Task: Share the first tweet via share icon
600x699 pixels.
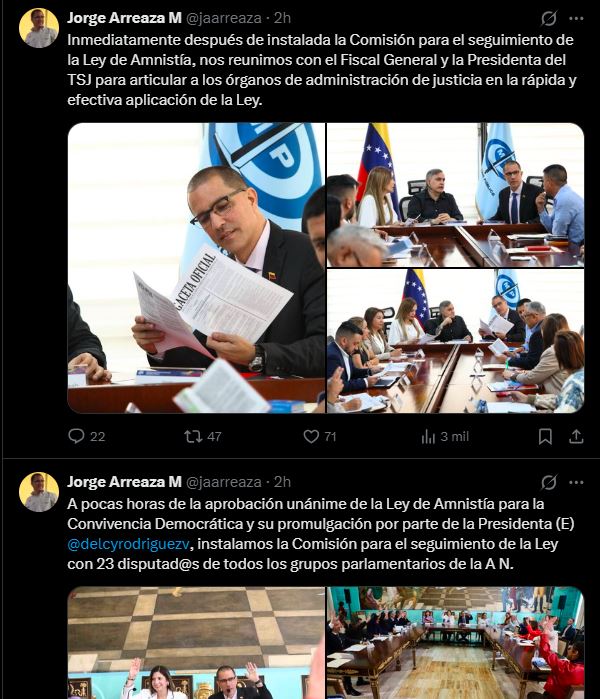Action: (576, 436)
